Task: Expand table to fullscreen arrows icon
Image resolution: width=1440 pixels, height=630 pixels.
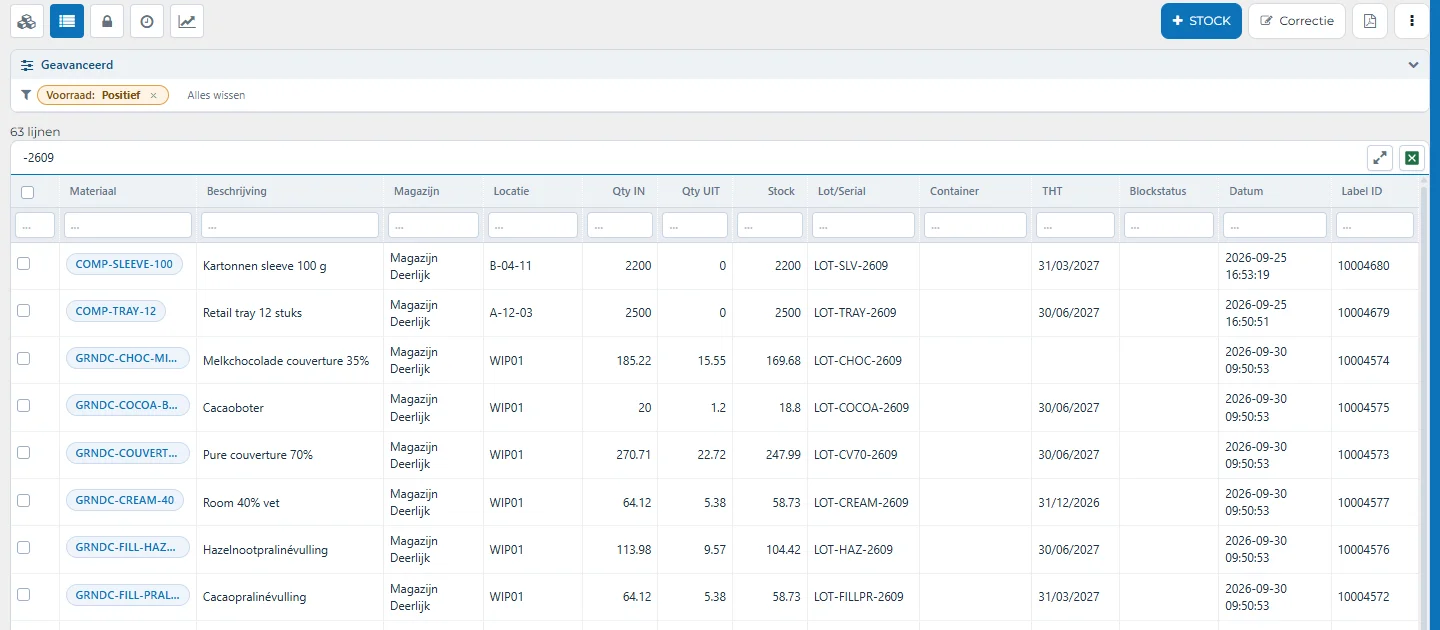Action: pyautogui.click(x=1380, y=157)
